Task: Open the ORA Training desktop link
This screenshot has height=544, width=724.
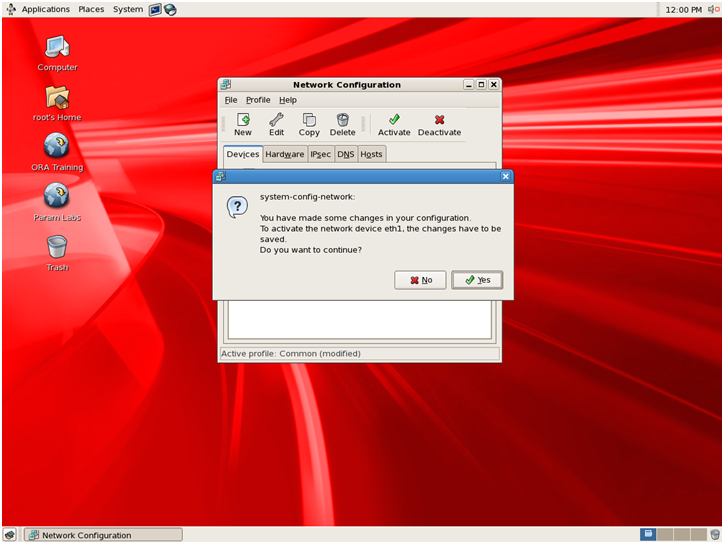Action: [56, 146]
